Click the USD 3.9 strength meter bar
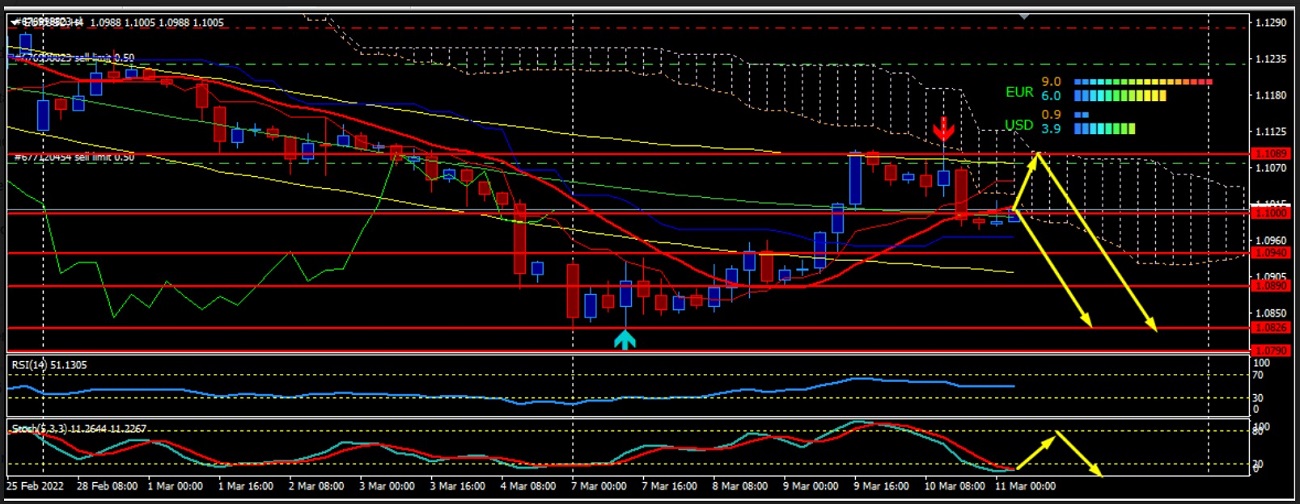This screenshot has width=1300, height=504. (1105, 129)
